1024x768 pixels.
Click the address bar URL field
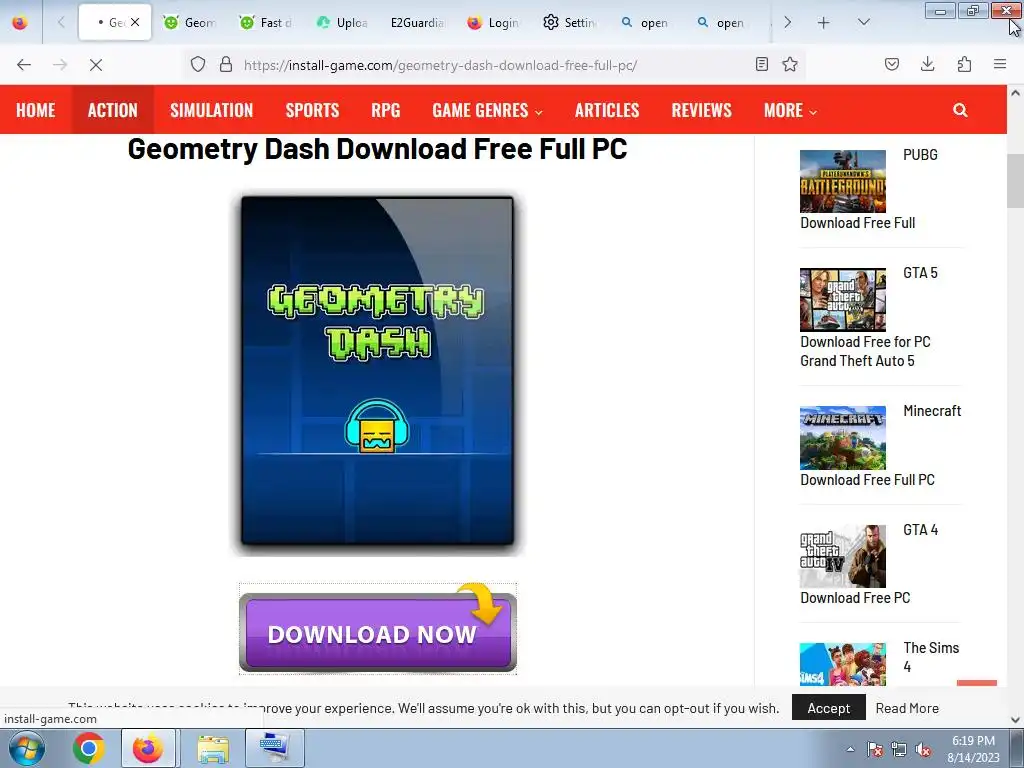[x=440, y=65]
